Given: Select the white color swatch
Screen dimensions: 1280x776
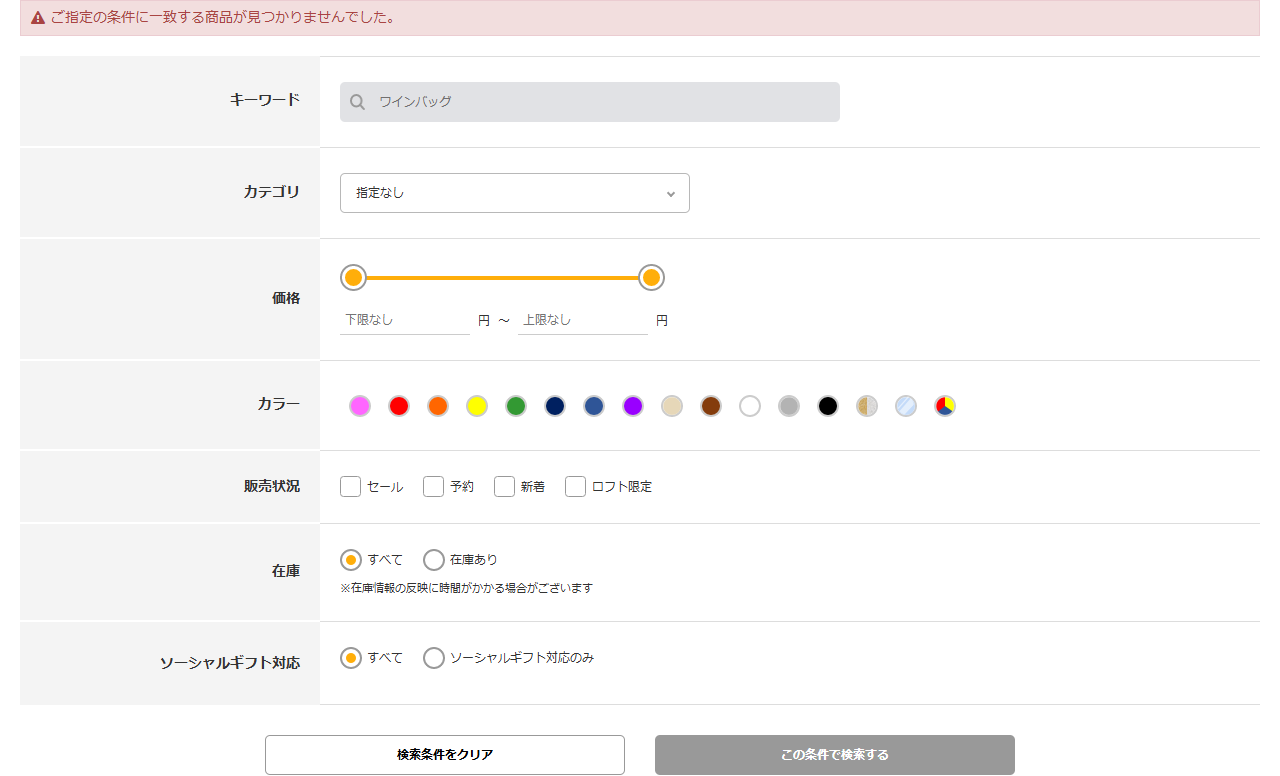Looking at the screenshot, I should tap(750, 406).
